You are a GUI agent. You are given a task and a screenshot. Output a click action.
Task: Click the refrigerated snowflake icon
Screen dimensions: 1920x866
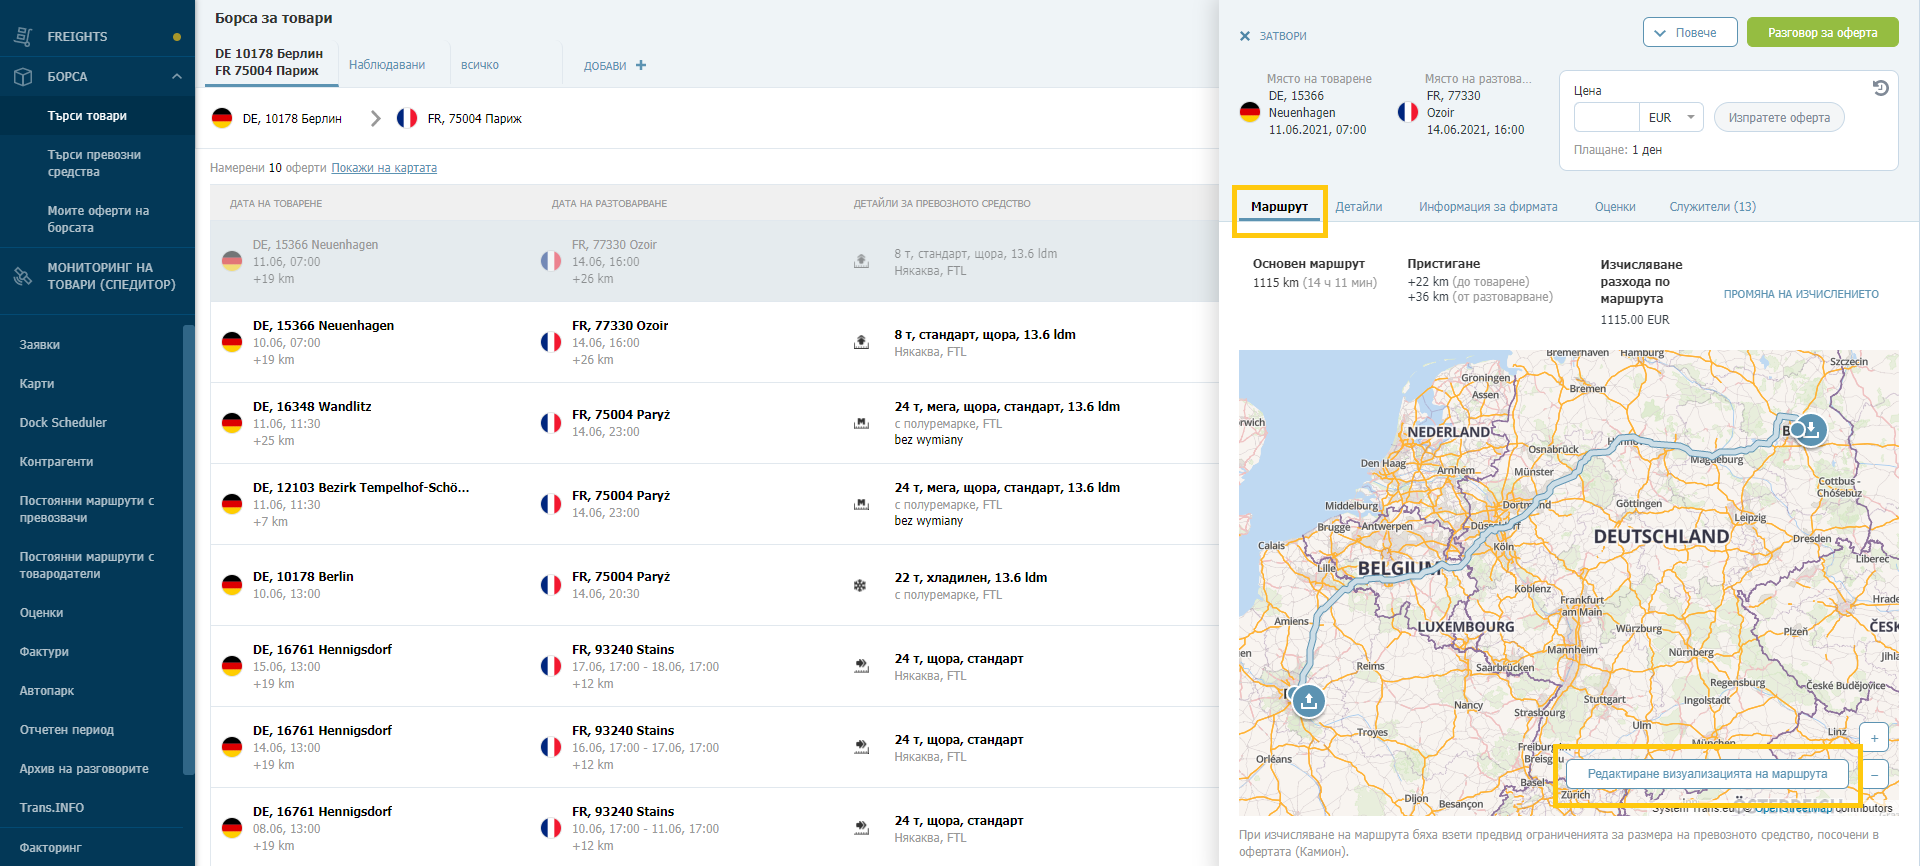coord(860,585)
